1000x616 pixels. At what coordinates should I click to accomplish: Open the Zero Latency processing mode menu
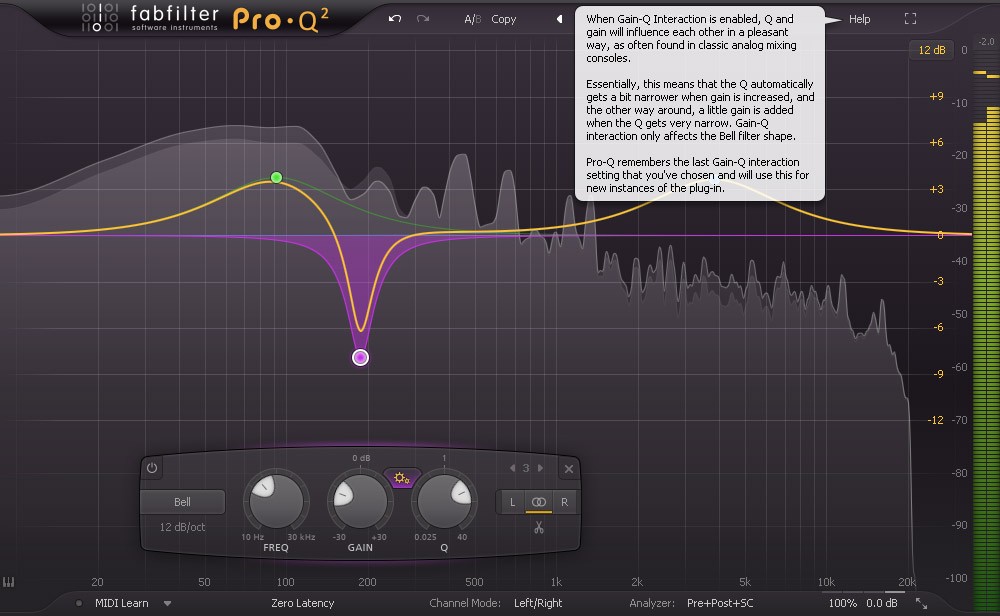click(x=302, y=603)
